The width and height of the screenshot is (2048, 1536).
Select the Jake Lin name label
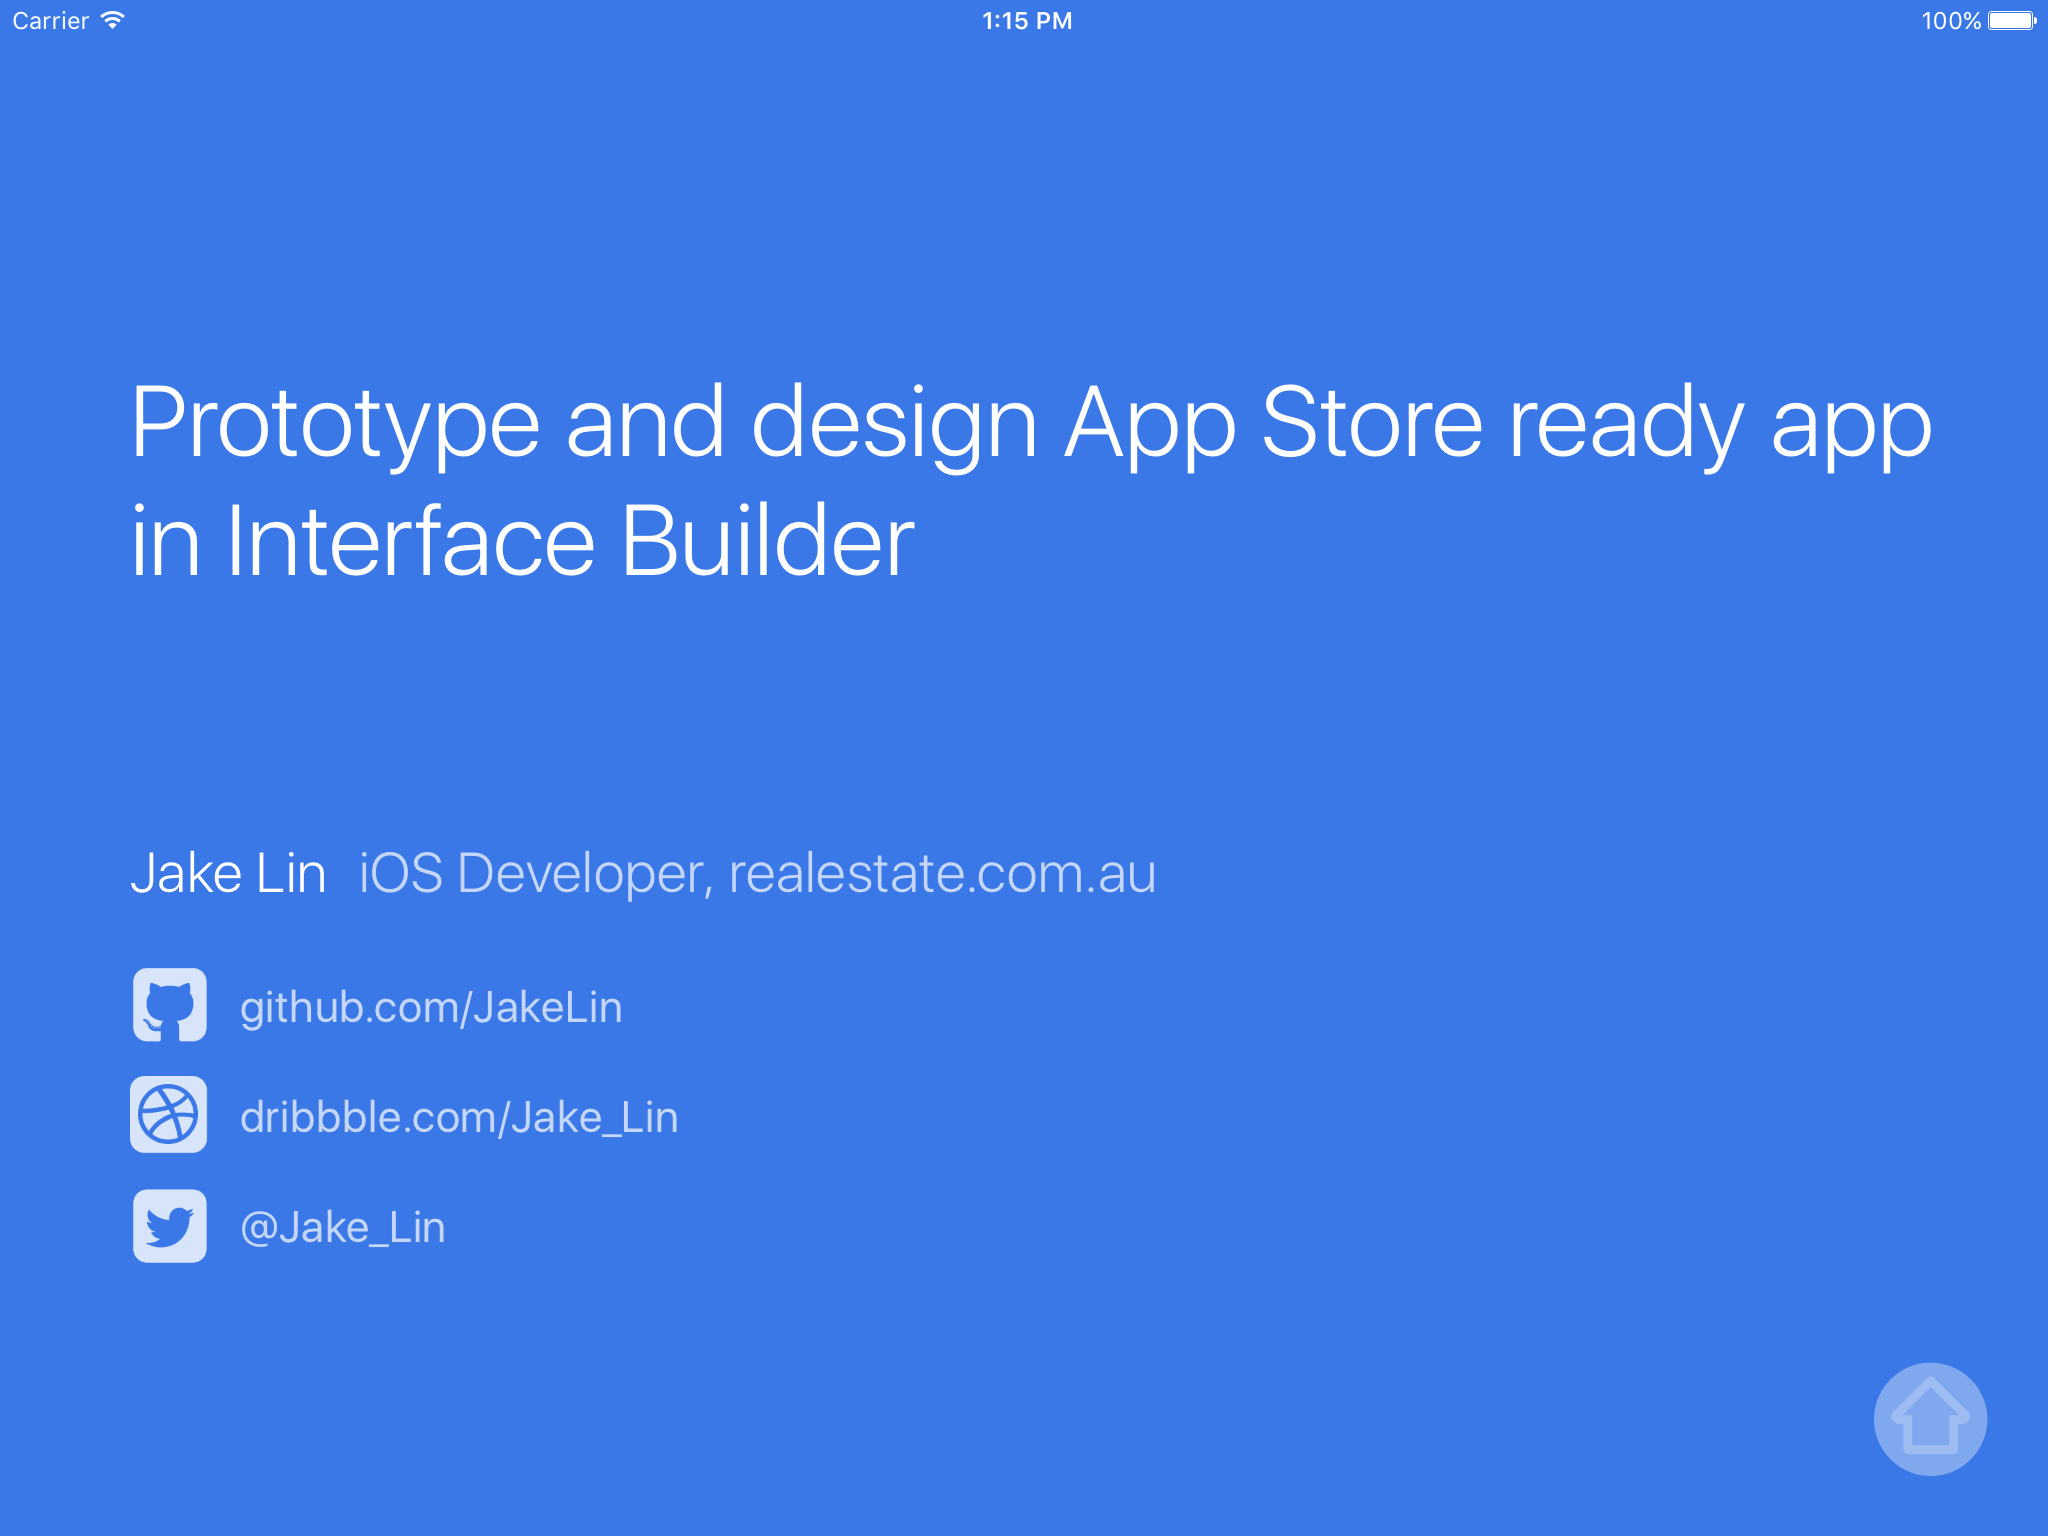pos(228,873)
